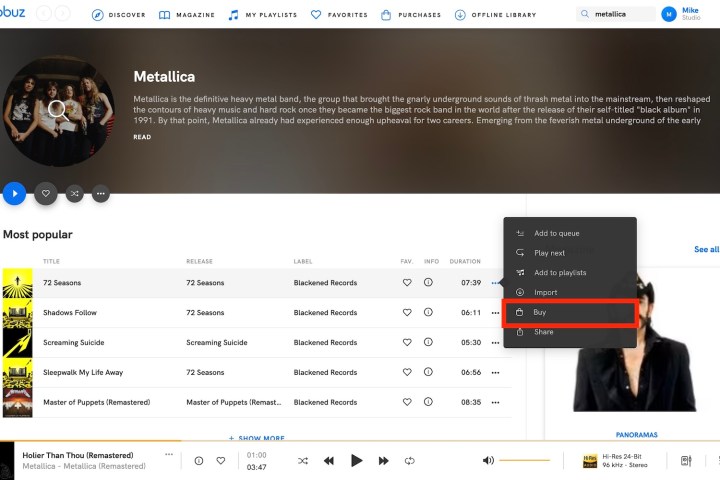The width and height of the screenshot is (720, 480).
Task: Click Read to expand the artist bio
Action: pos(142,137)
